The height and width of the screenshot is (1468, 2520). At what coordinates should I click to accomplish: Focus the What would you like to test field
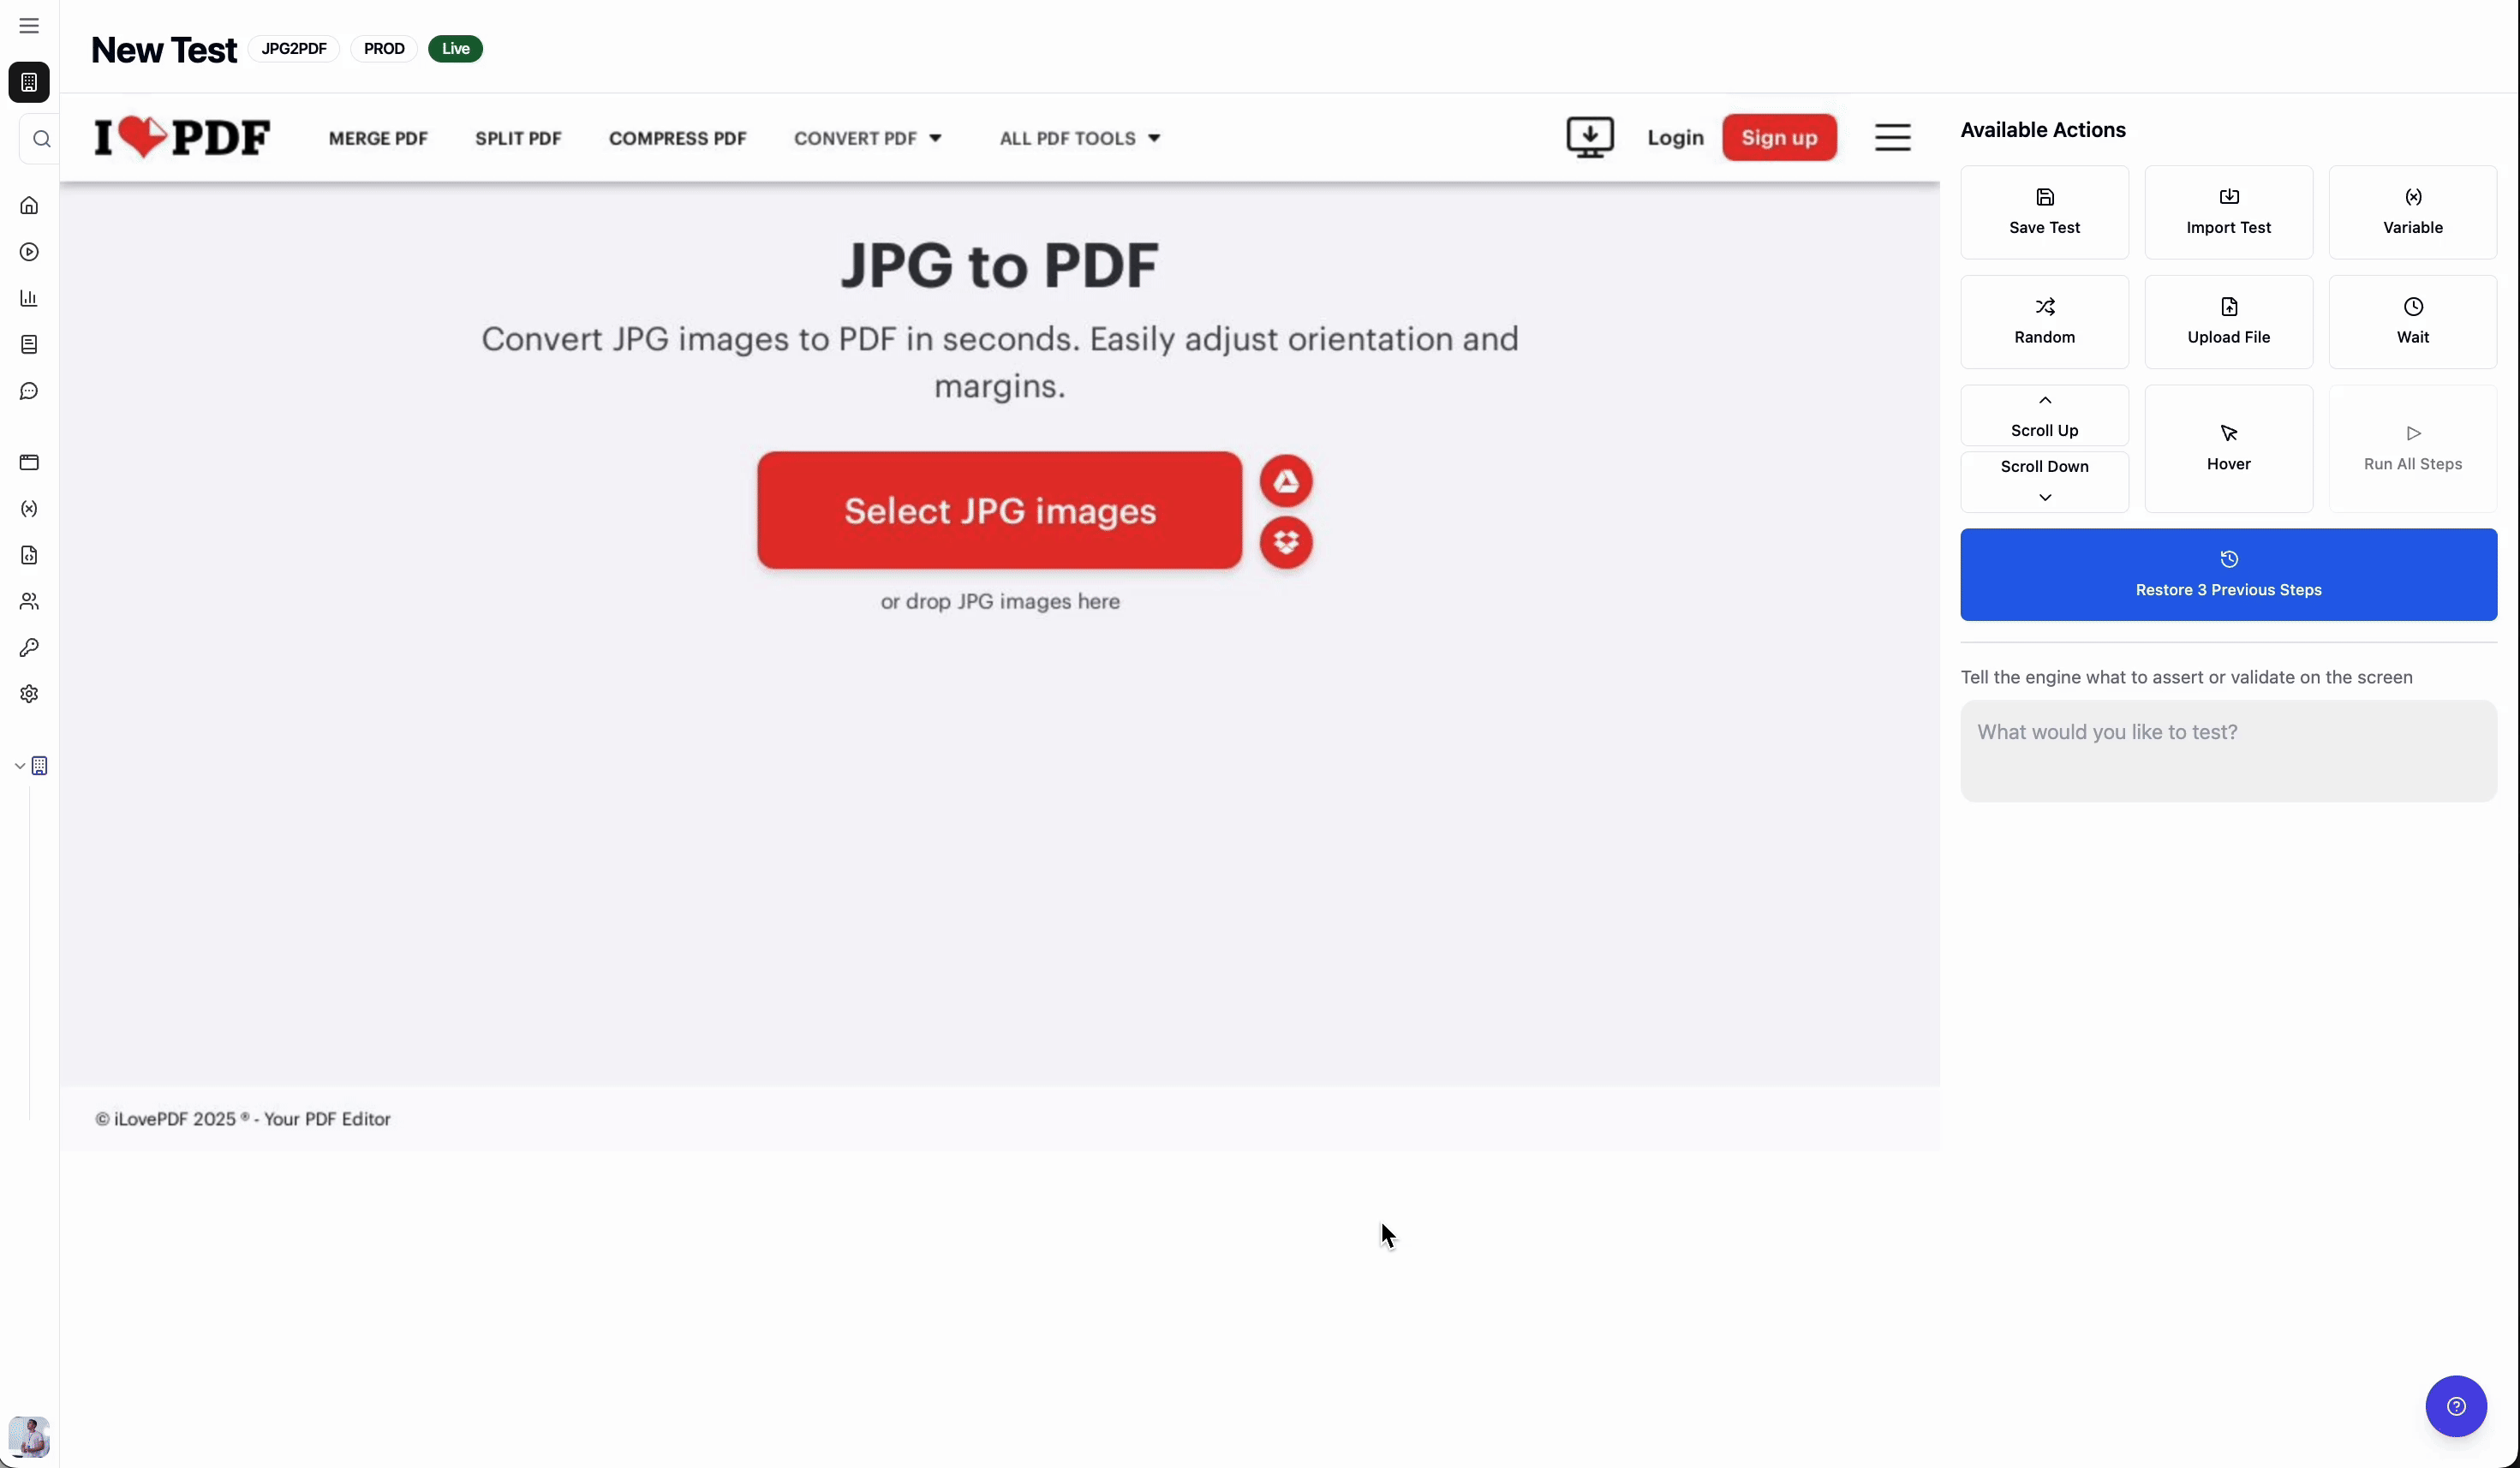coord(2228,750)
